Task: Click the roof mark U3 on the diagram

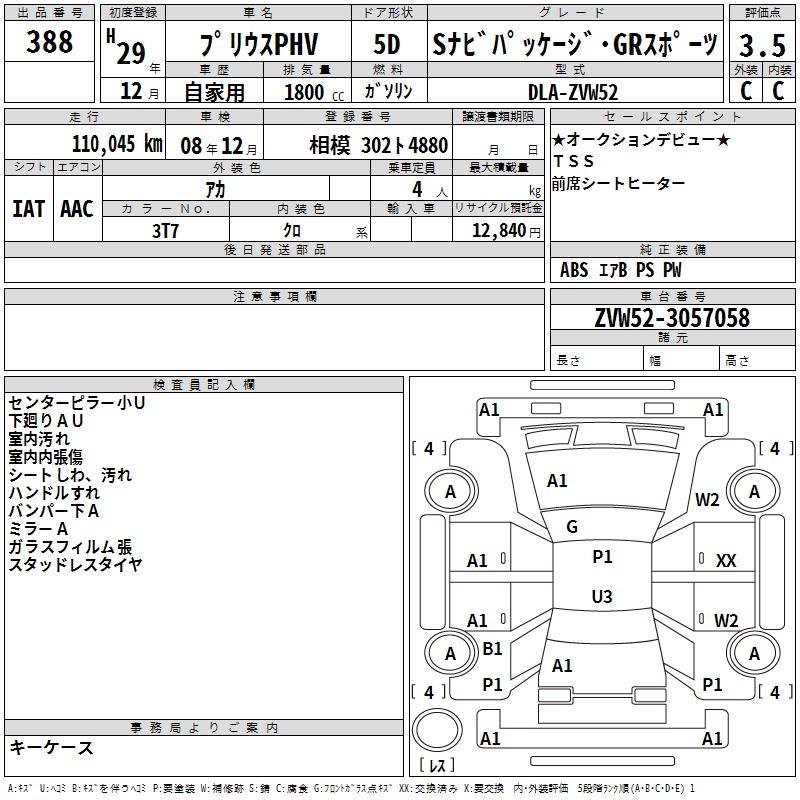Action: pos(602,596)
